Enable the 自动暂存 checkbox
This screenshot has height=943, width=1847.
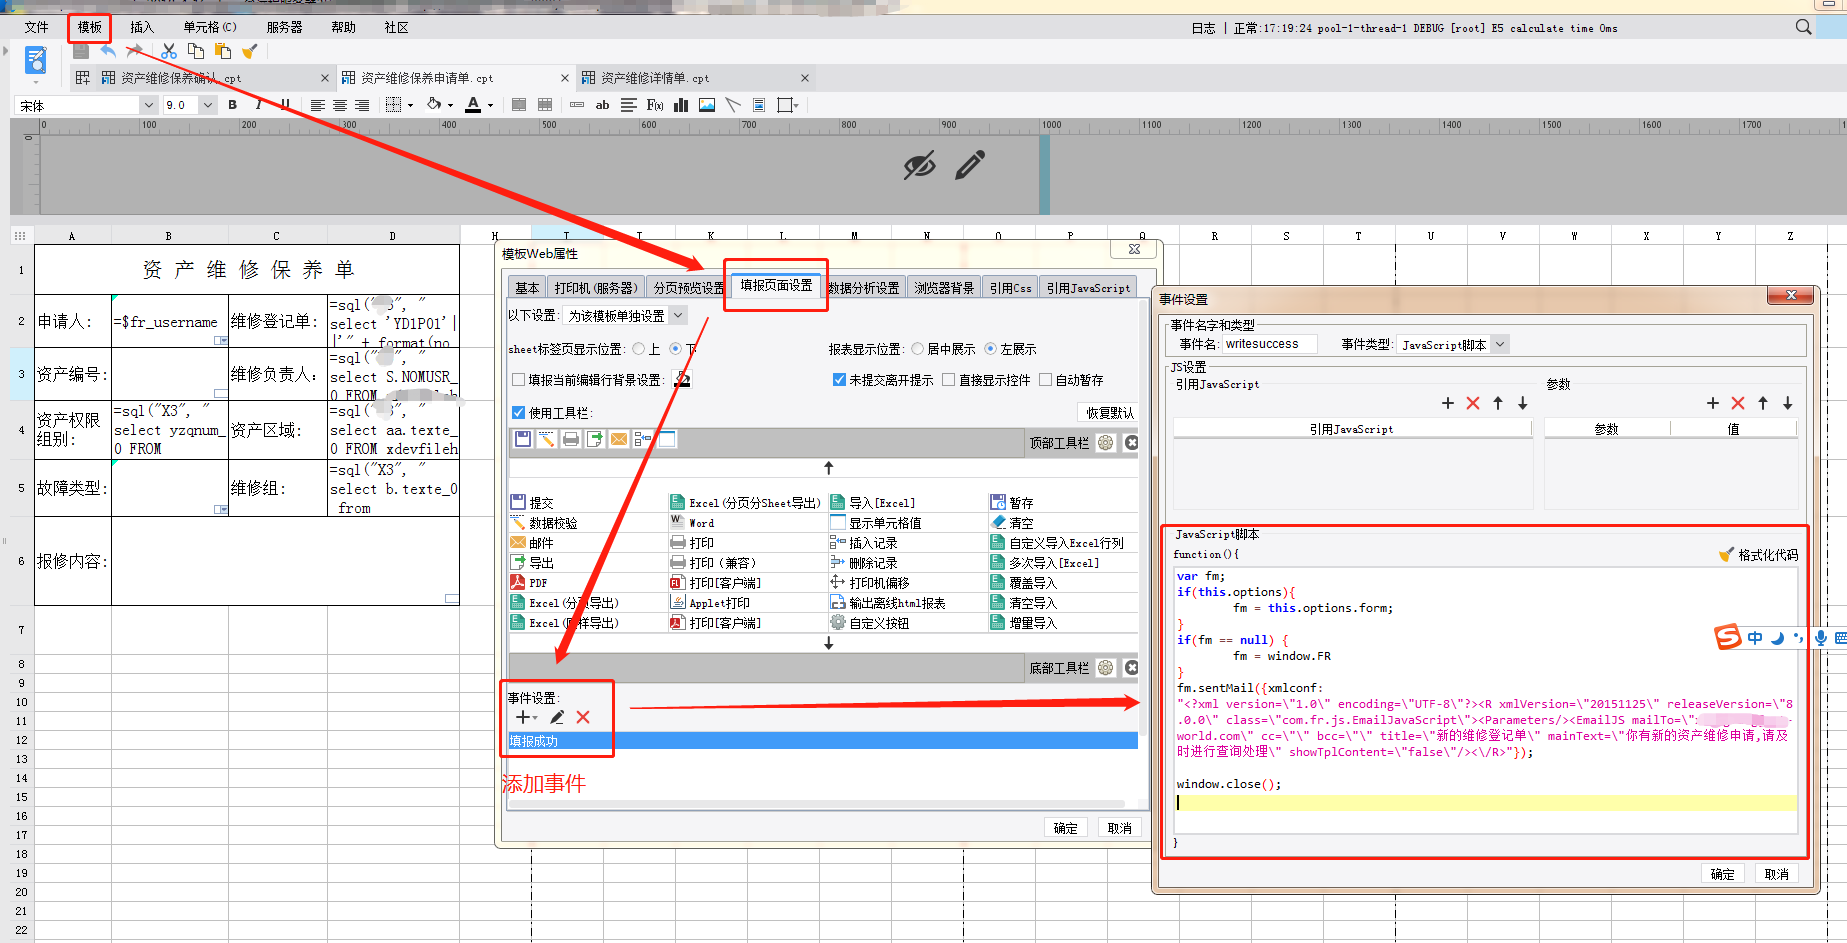[x=1046, y=380]
